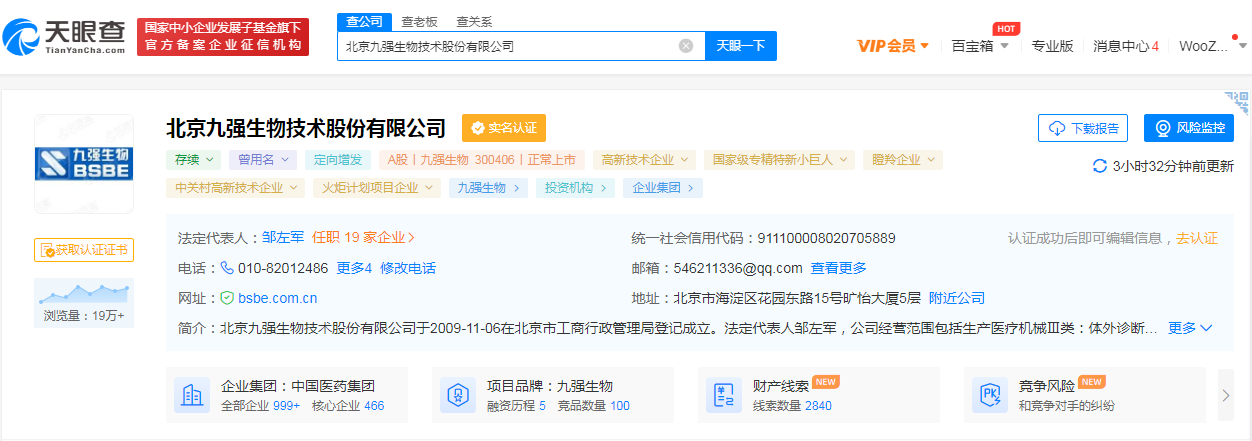Open the 投资机构 tag
The width and height of the screenshot is (1252, 441).
[575, 187]
